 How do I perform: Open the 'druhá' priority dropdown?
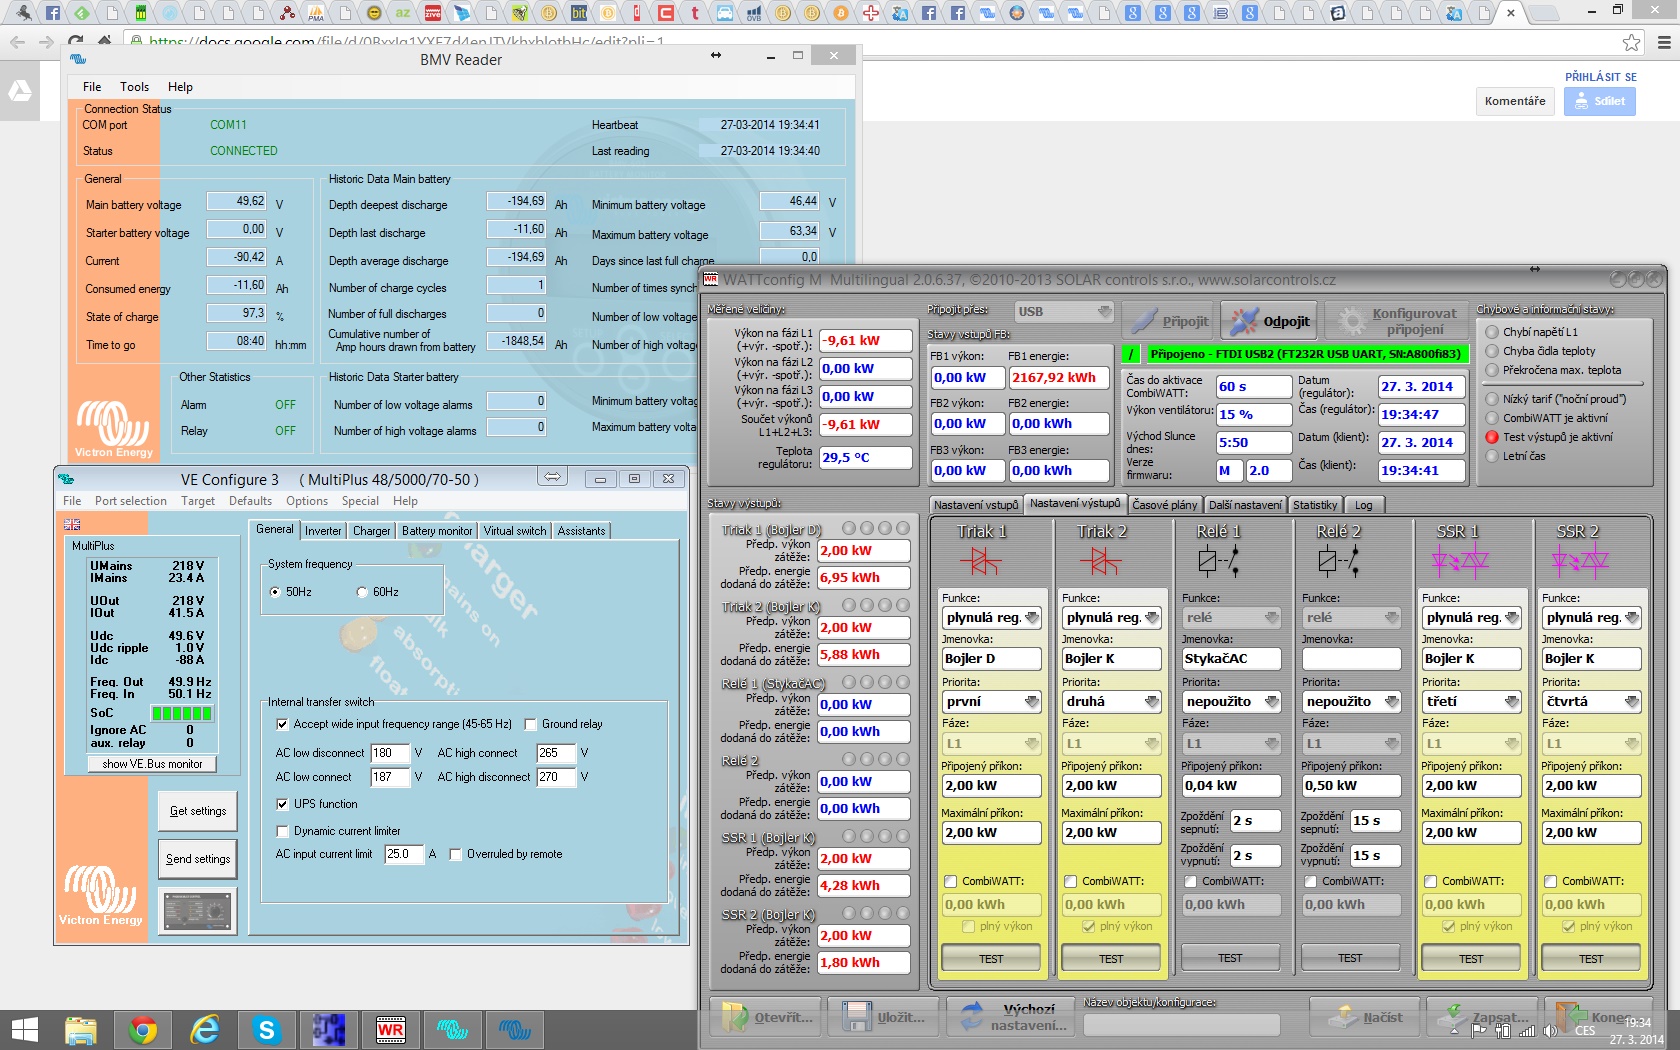tap(1112, 702)
